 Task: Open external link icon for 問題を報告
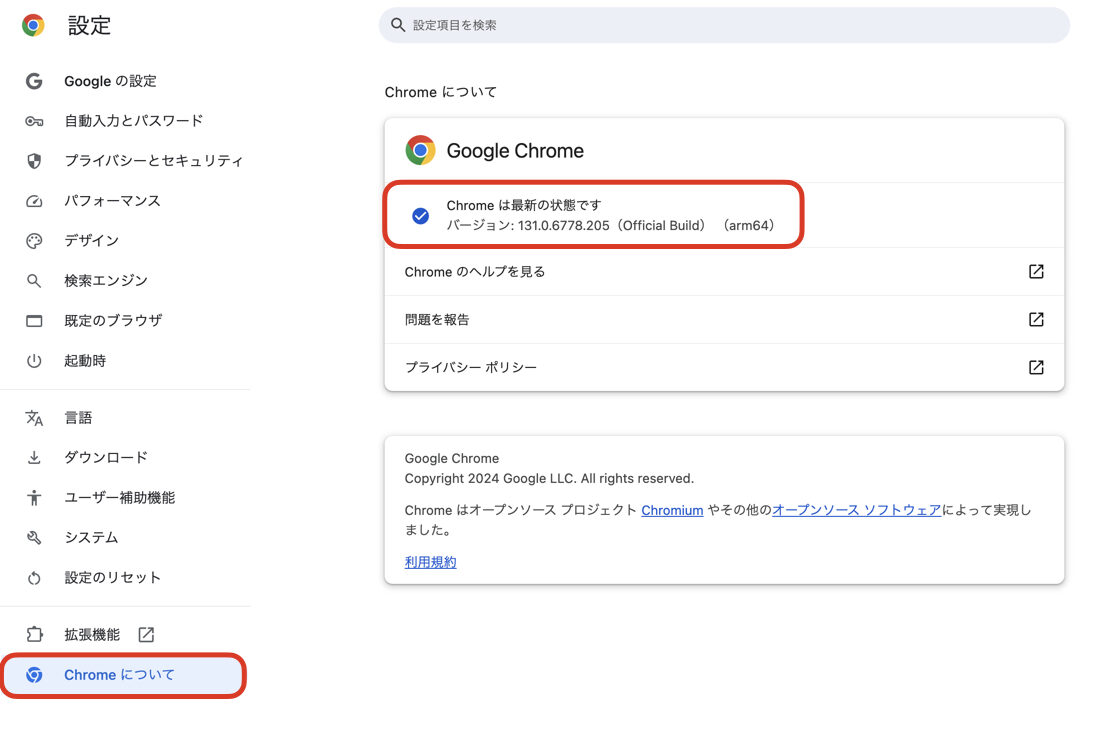click(1036, 319)
